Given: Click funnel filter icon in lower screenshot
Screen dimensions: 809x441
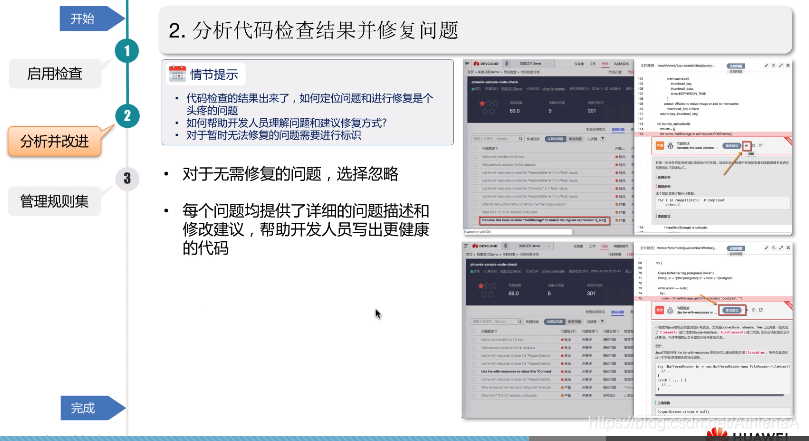Looking at the screenshot, I should (602, 321).
